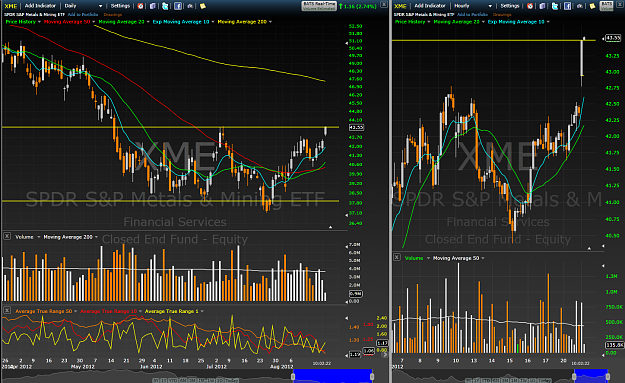Image resolution: width=625 pixels, height=383 pixels.
Task: Open Drawings in the Hourly chart
Action: tap(502, 15)
